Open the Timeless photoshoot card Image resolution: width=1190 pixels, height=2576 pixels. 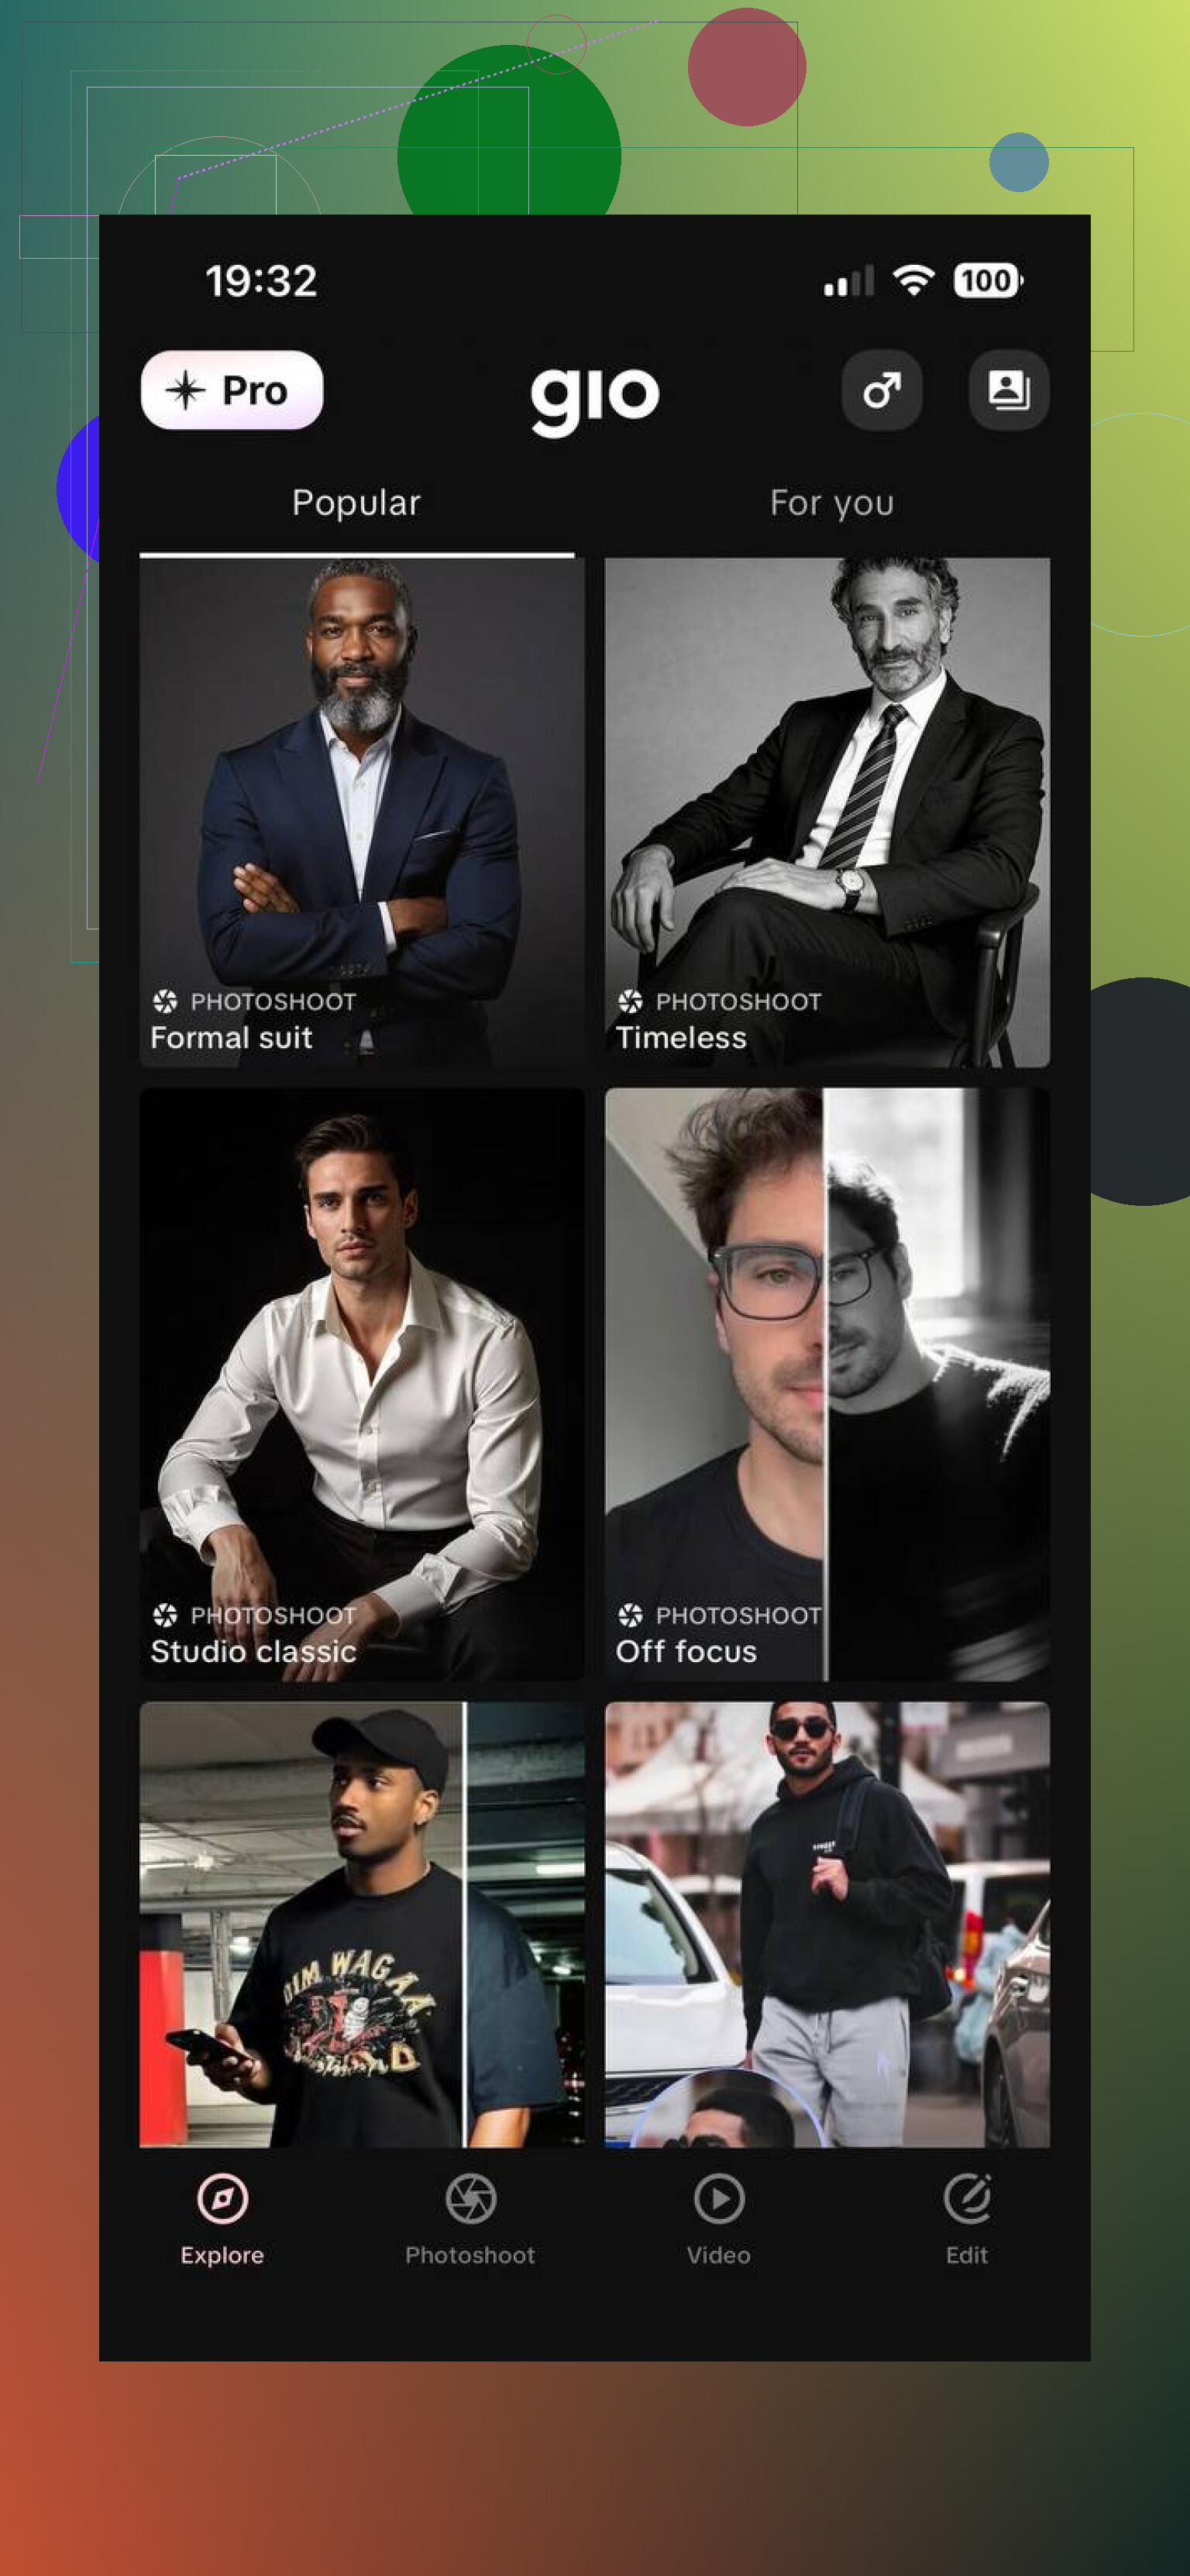coord(827,813)
